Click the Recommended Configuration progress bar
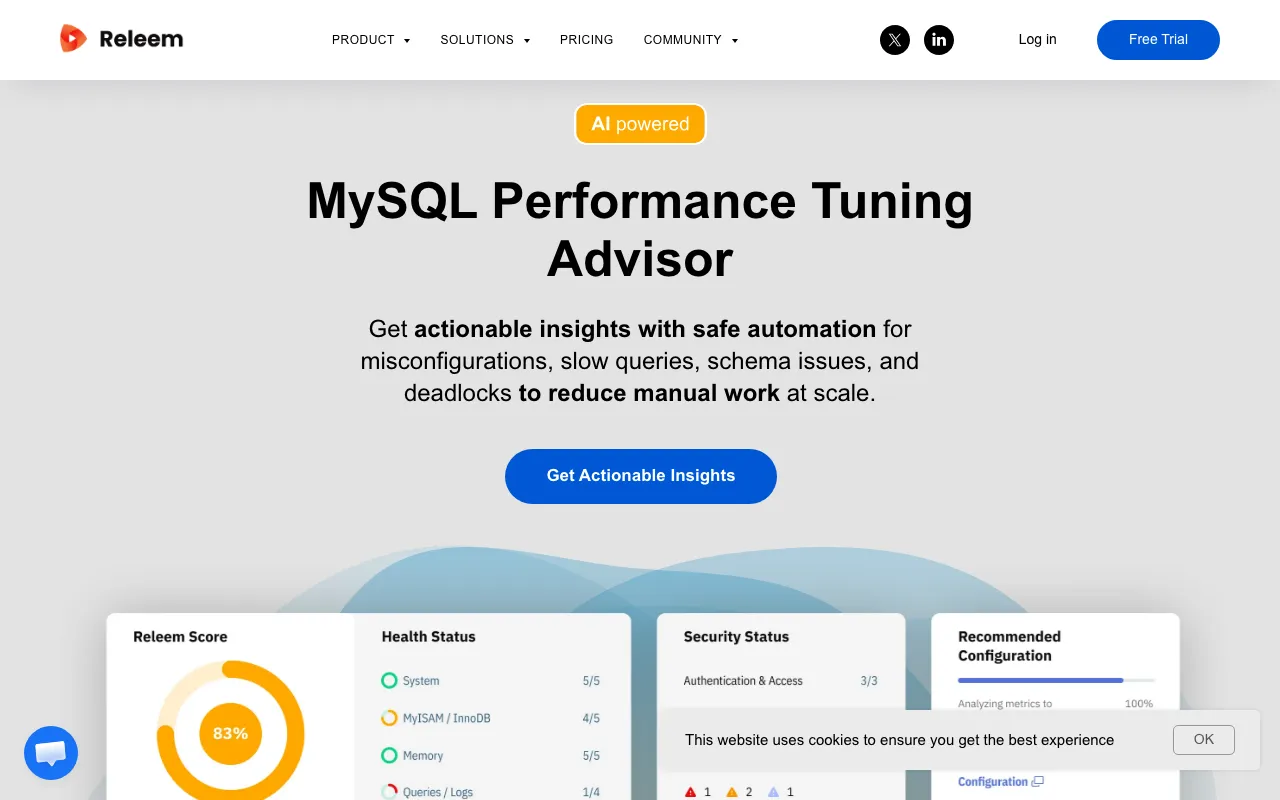The width and height of the screenshot is (1280, 800). (x=1056, y=680)
